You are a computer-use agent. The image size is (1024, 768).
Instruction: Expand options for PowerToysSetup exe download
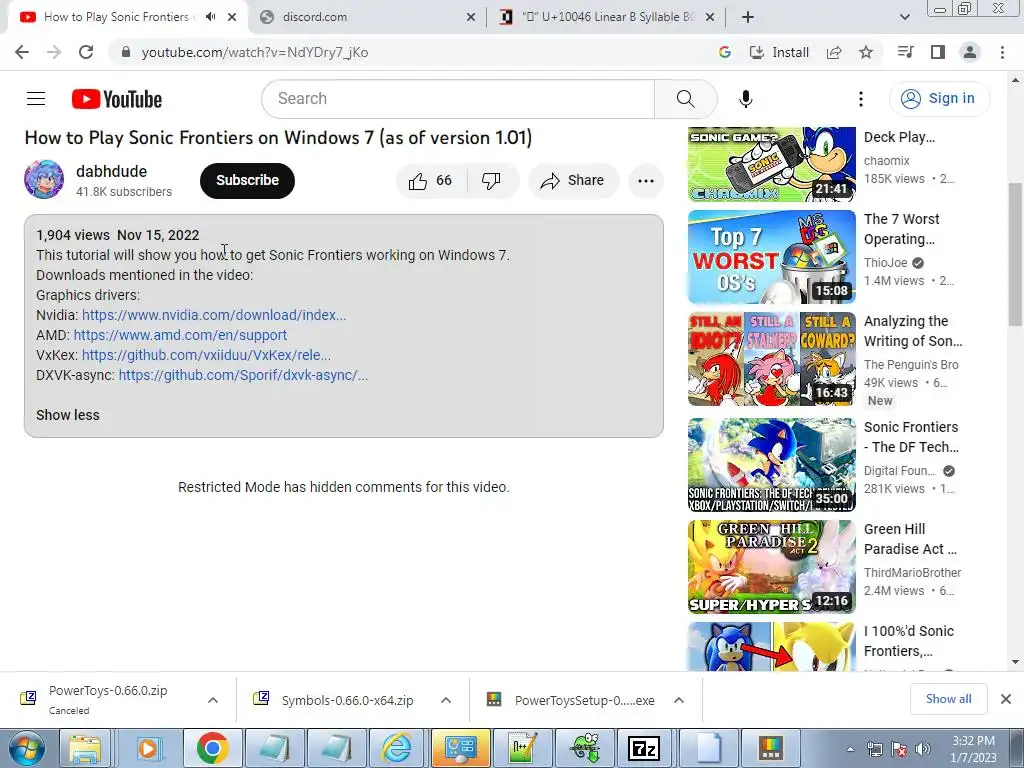point(679,700)
